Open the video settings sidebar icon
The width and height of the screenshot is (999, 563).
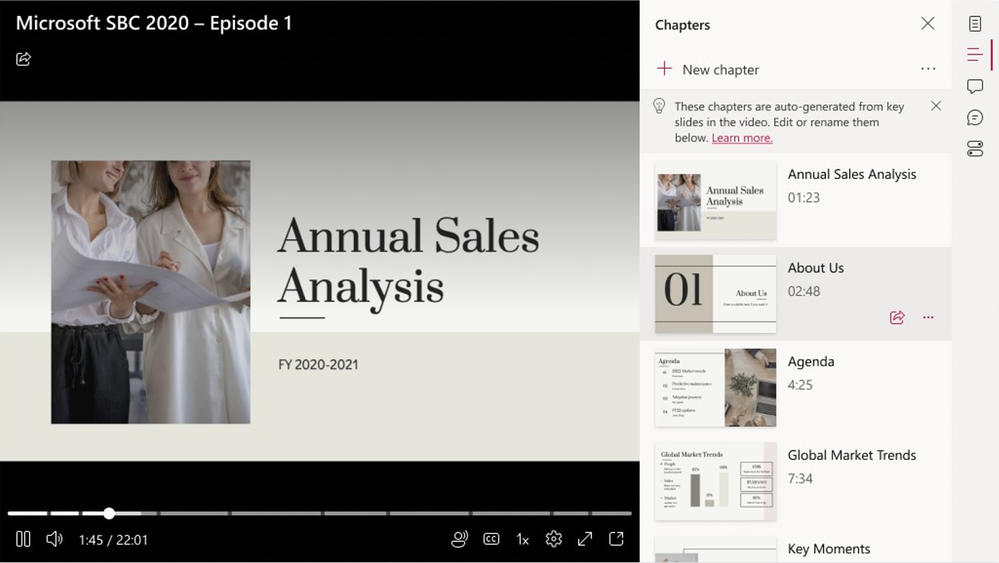click(975, 149)
